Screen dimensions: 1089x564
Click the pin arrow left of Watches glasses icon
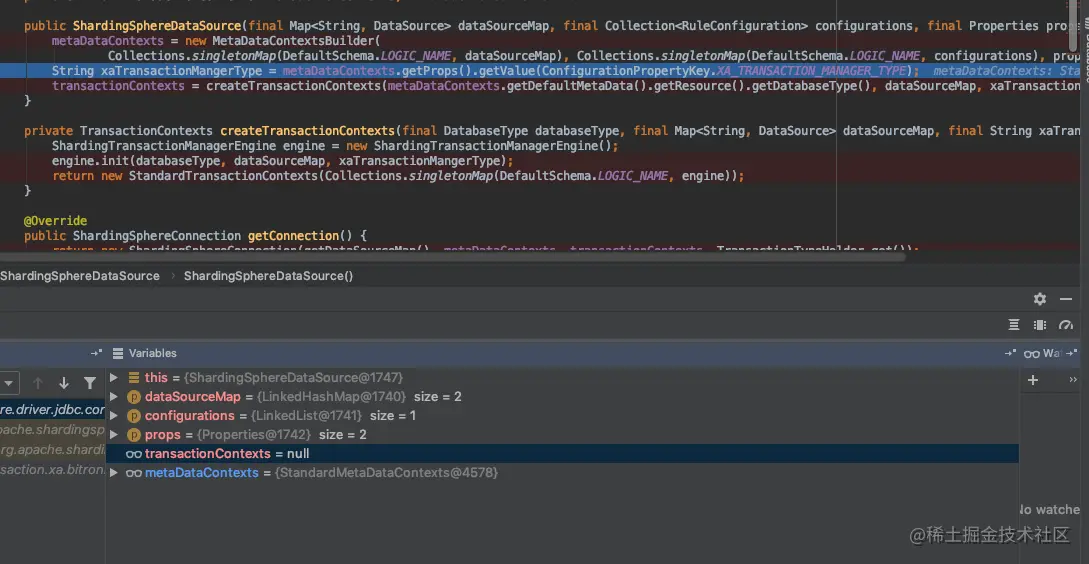click(1011, 353)
